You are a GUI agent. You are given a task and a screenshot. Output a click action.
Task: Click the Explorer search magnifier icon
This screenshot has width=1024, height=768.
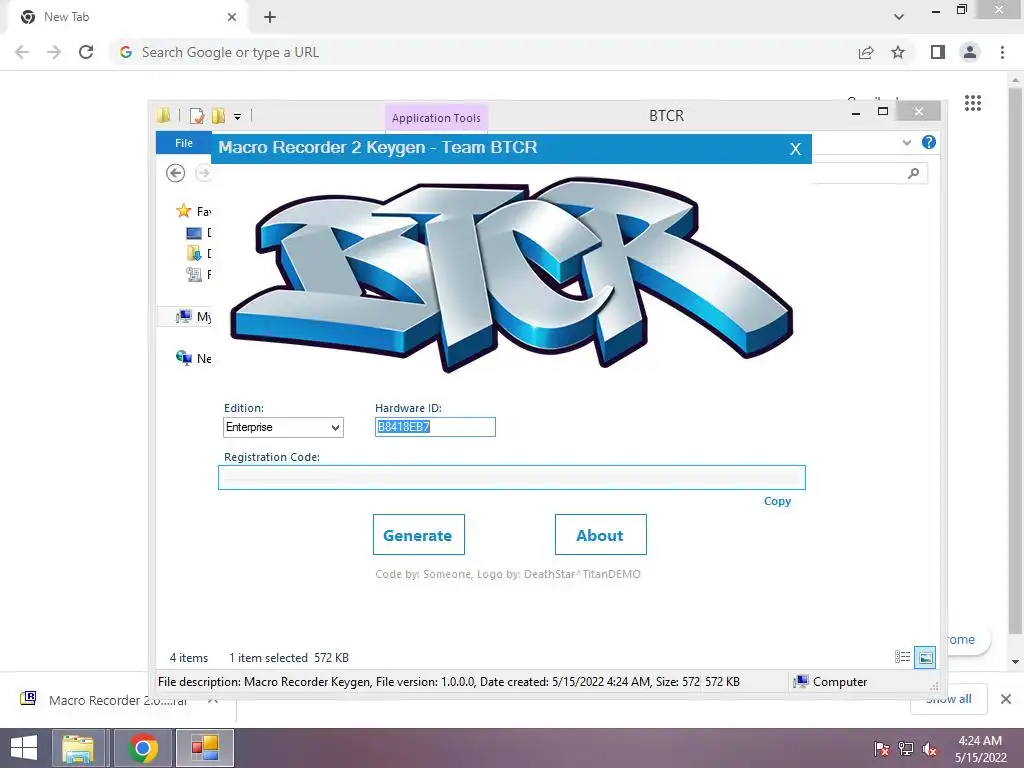[913, 173]
